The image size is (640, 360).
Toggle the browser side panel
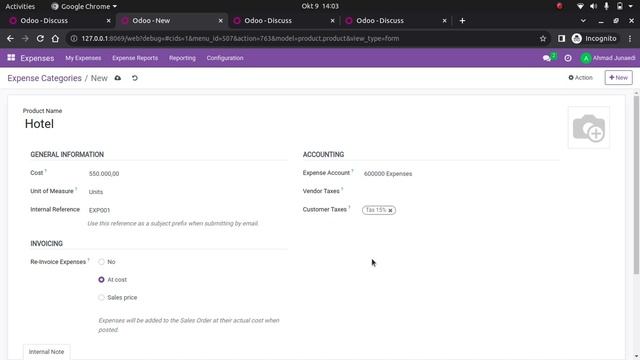[x=561, y=38]
